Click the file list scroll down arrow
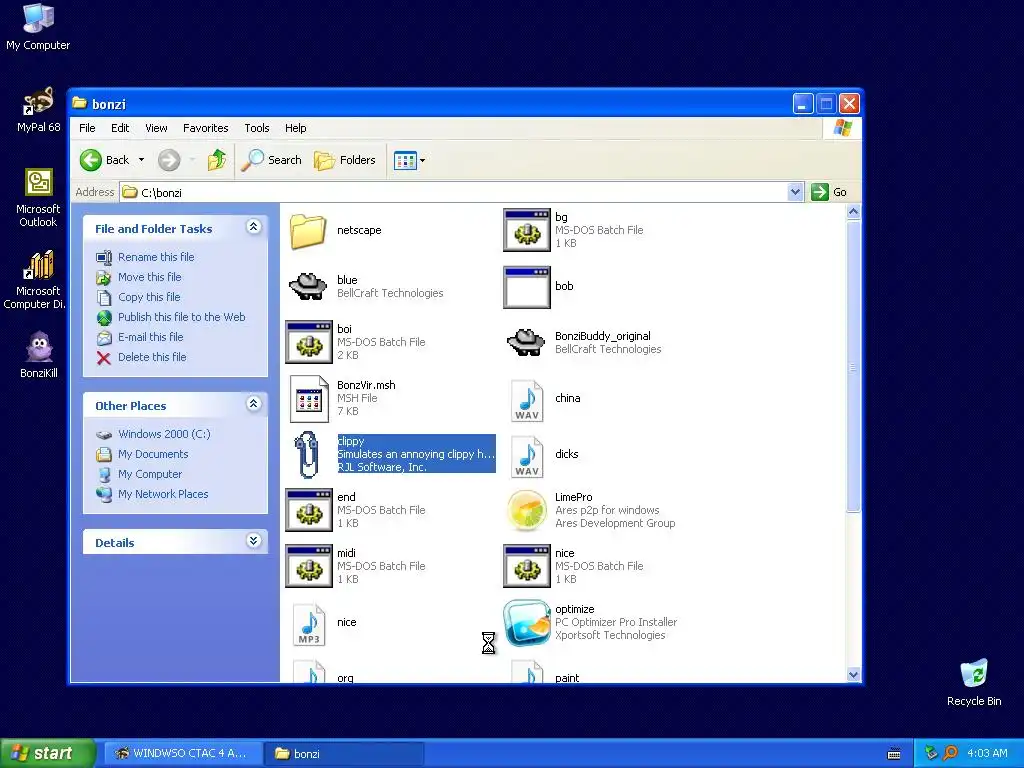 click(x=853, y=675)
